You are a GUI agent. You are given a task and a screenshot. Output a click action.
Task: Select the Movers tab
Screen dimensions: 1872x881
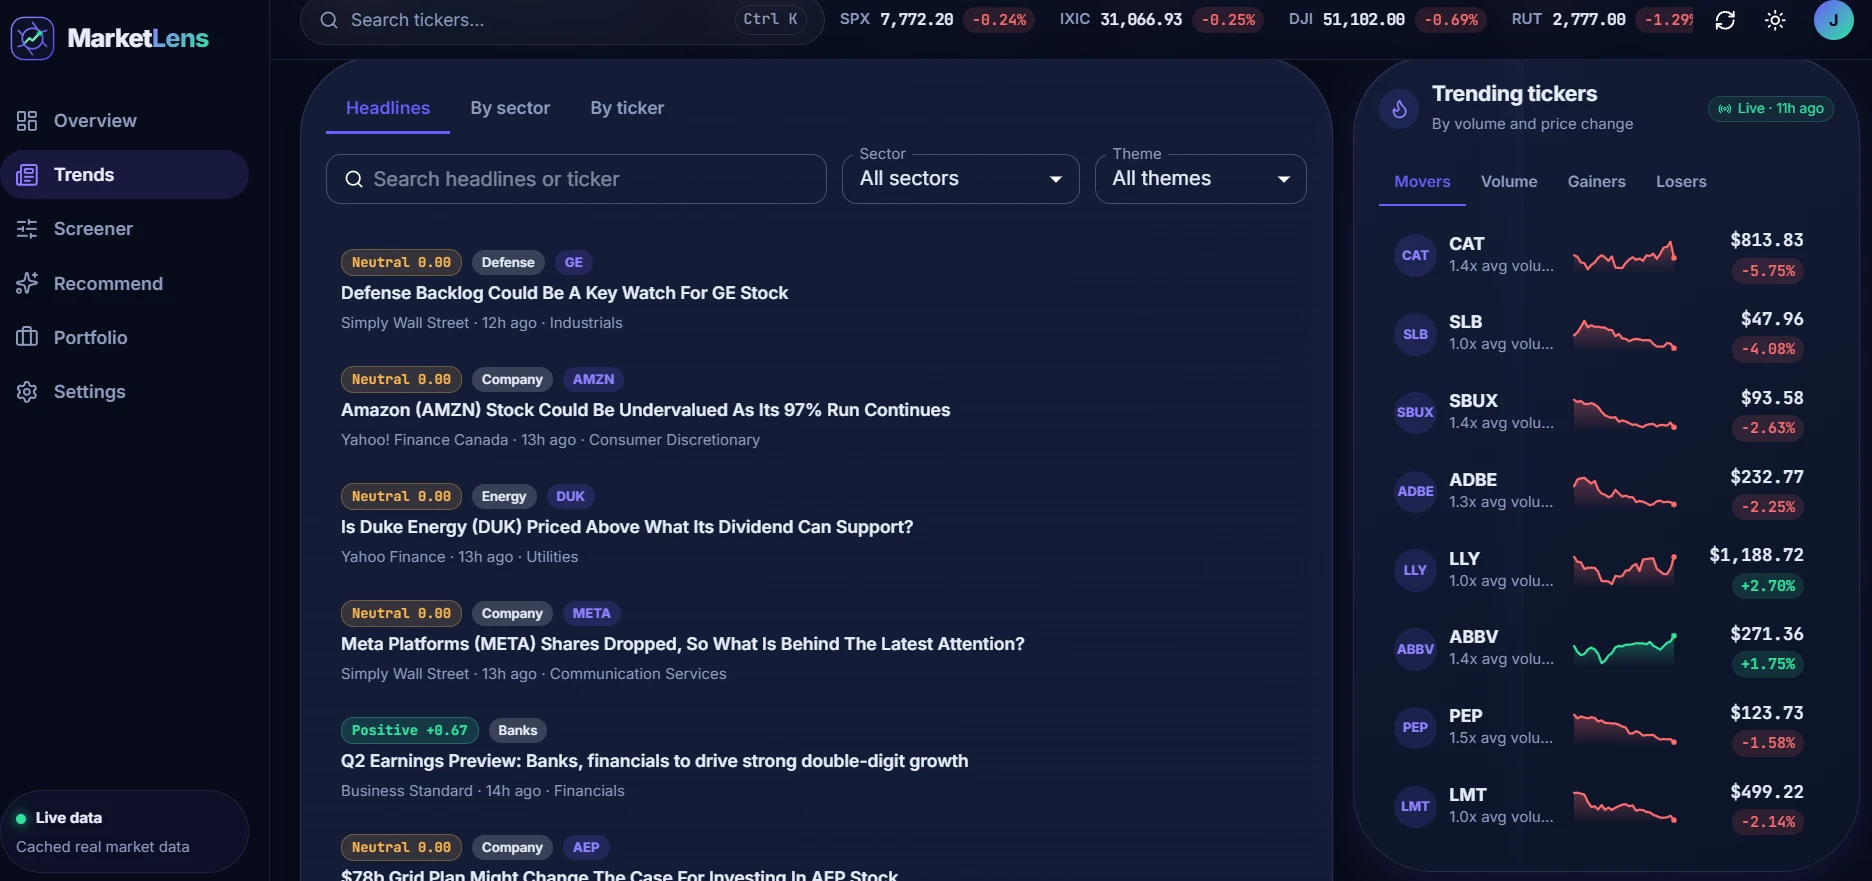1422,182
